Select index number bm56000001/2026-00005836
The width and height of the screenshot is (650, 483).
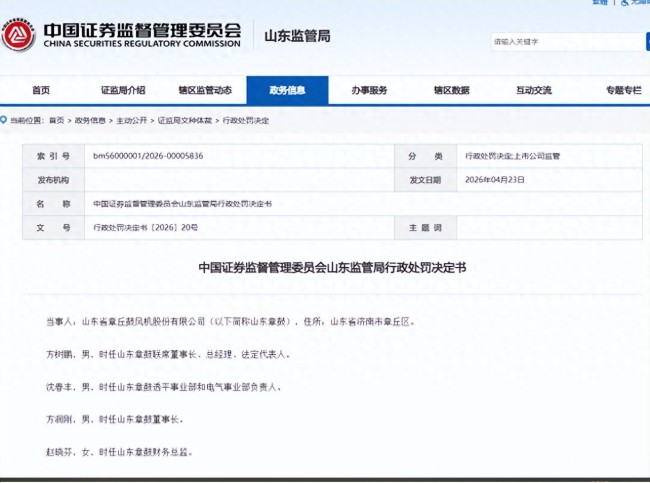(x=148, y=156)
